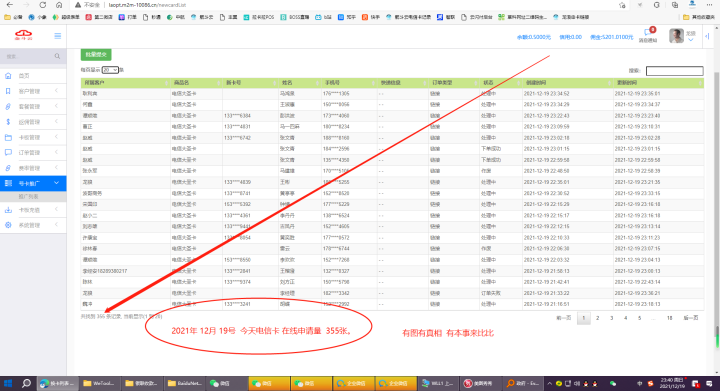Click customer cell 李绍安18289380217

click(x=105, y=271)
